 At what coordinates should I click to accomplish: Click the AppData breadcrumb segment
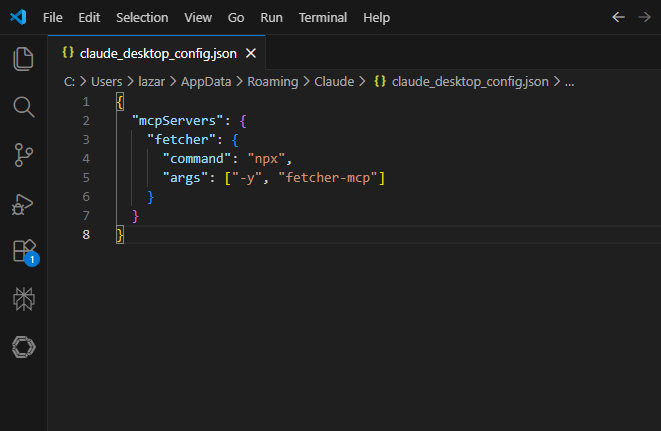tap(206, 81)
